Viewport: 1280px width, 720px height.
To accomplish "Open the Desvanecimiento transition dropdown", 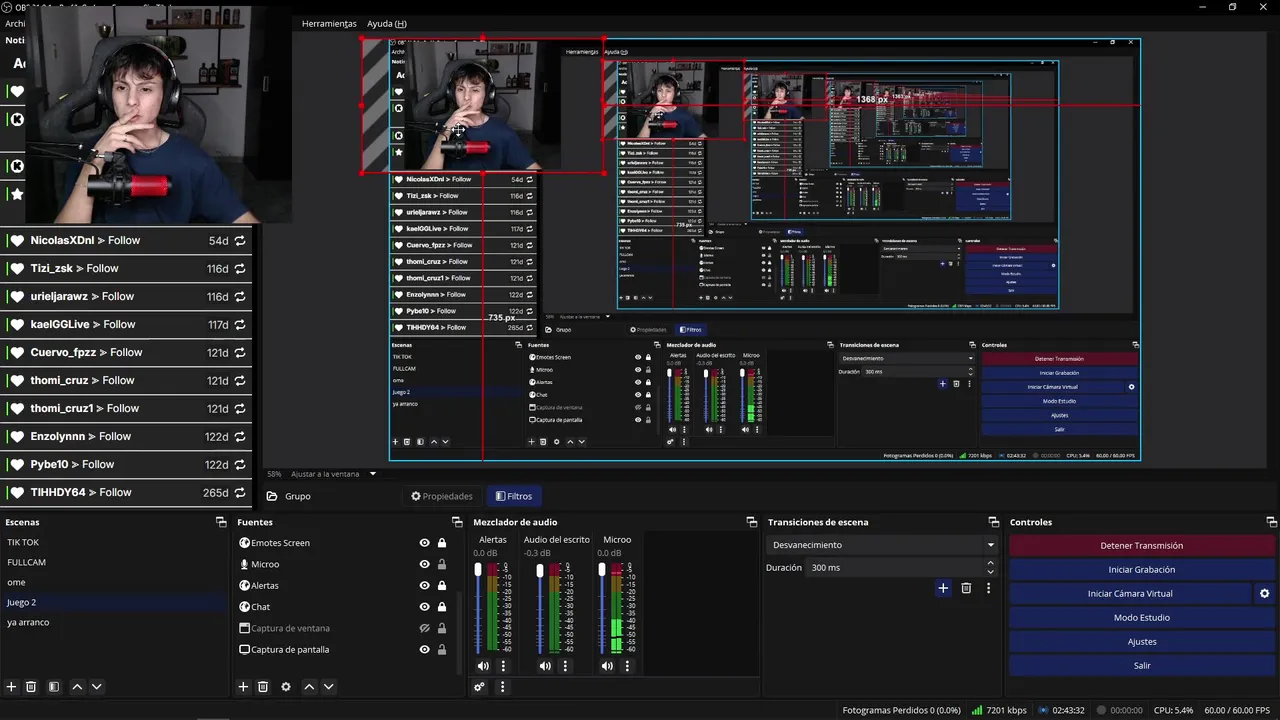I will tap(882, 545).
